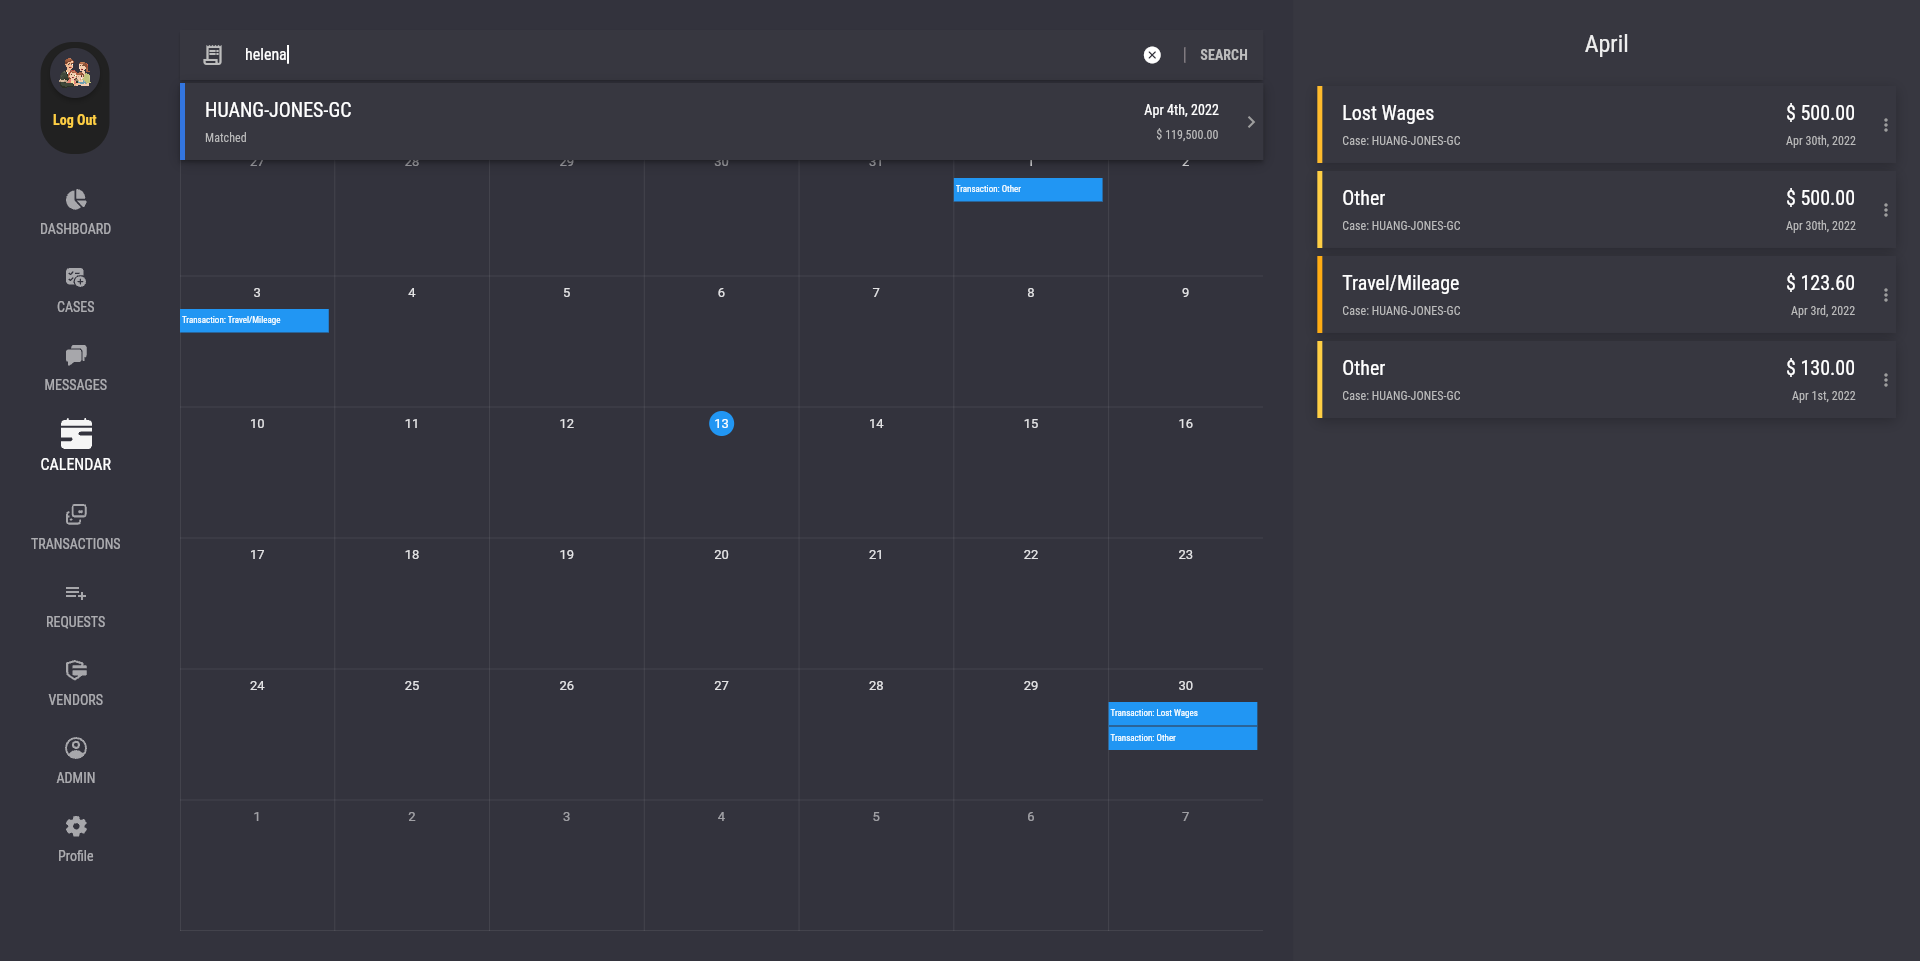Open the Transactions sidebar icon
Image resolution: width=1920 pixels, height=961 pixels.
tap(76, 515)
